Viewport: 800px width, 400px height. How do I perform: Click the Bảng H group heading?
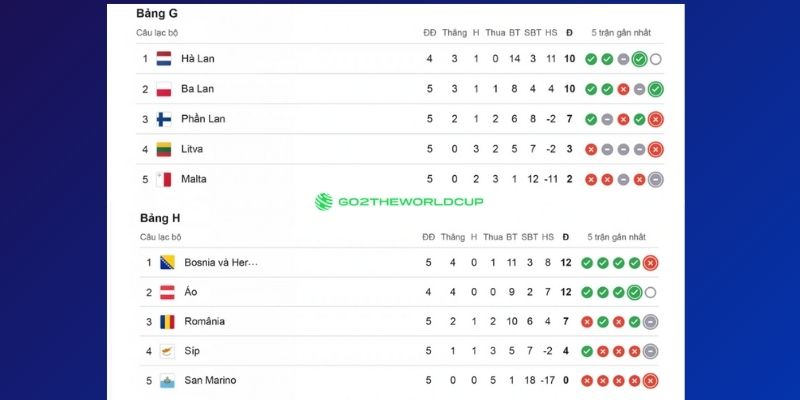pyautogui.click(x=160, y=218)
